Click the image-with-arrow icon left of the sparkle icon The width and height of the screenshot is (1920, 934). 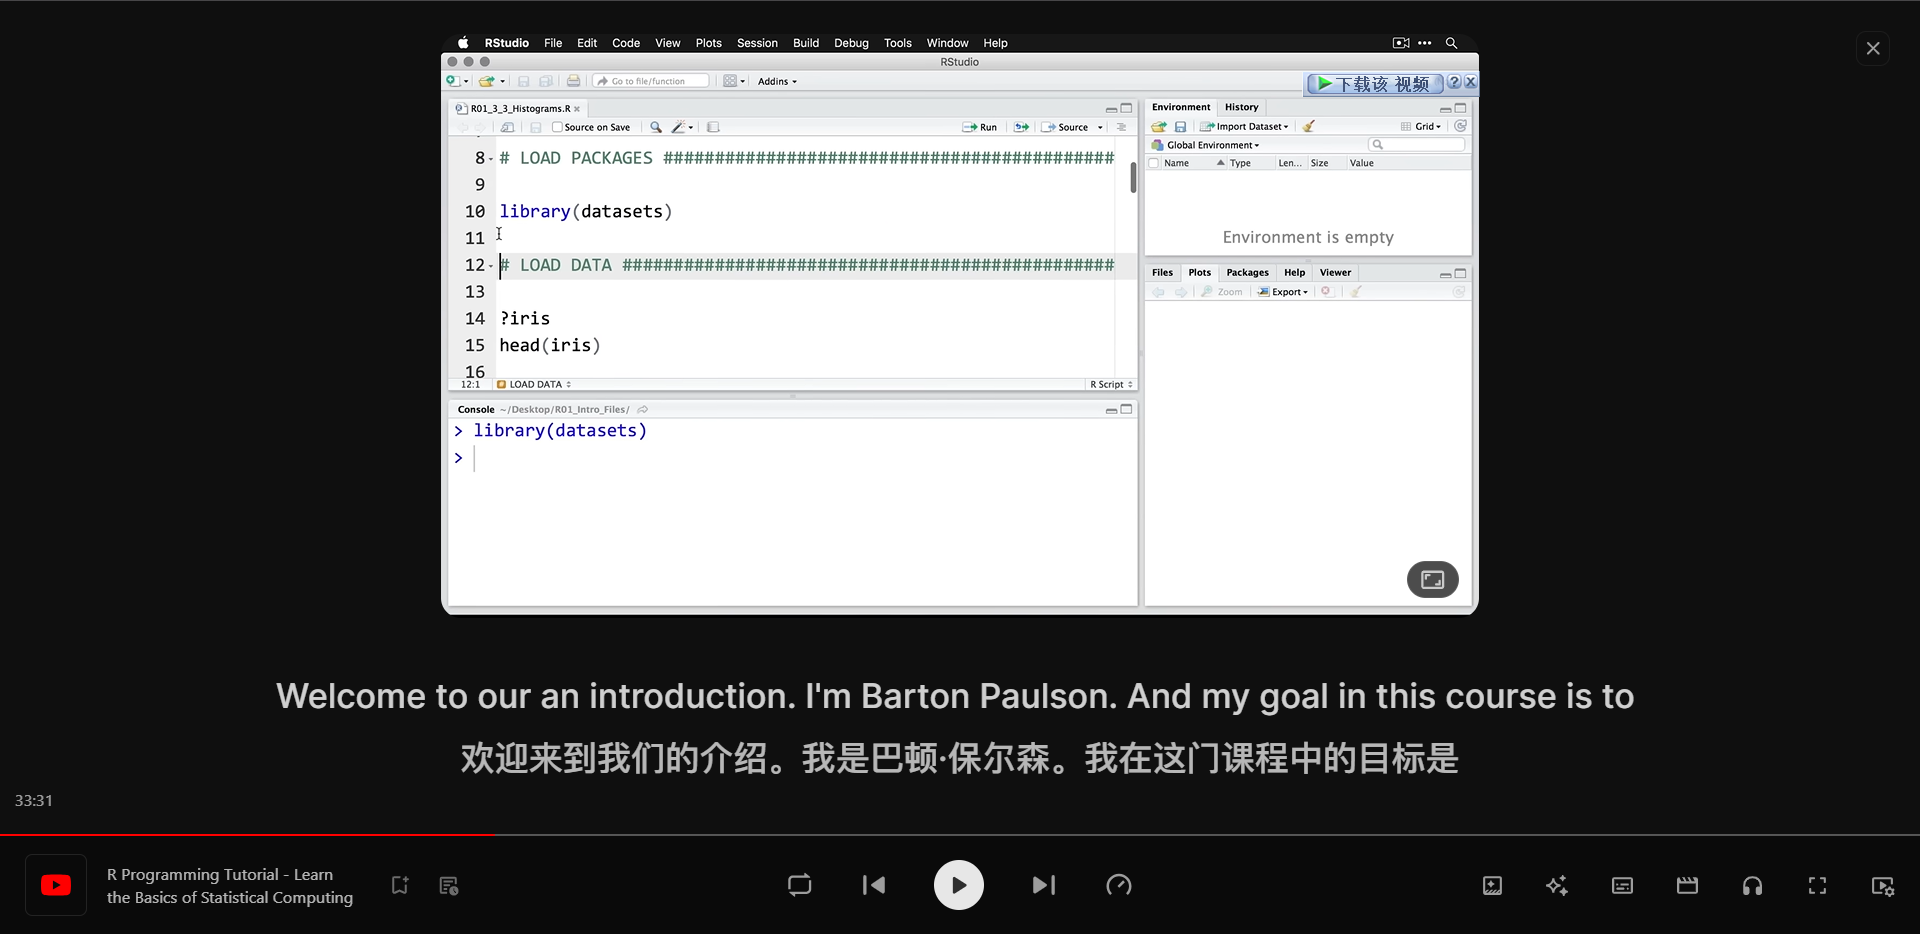tap(1492, 885)
